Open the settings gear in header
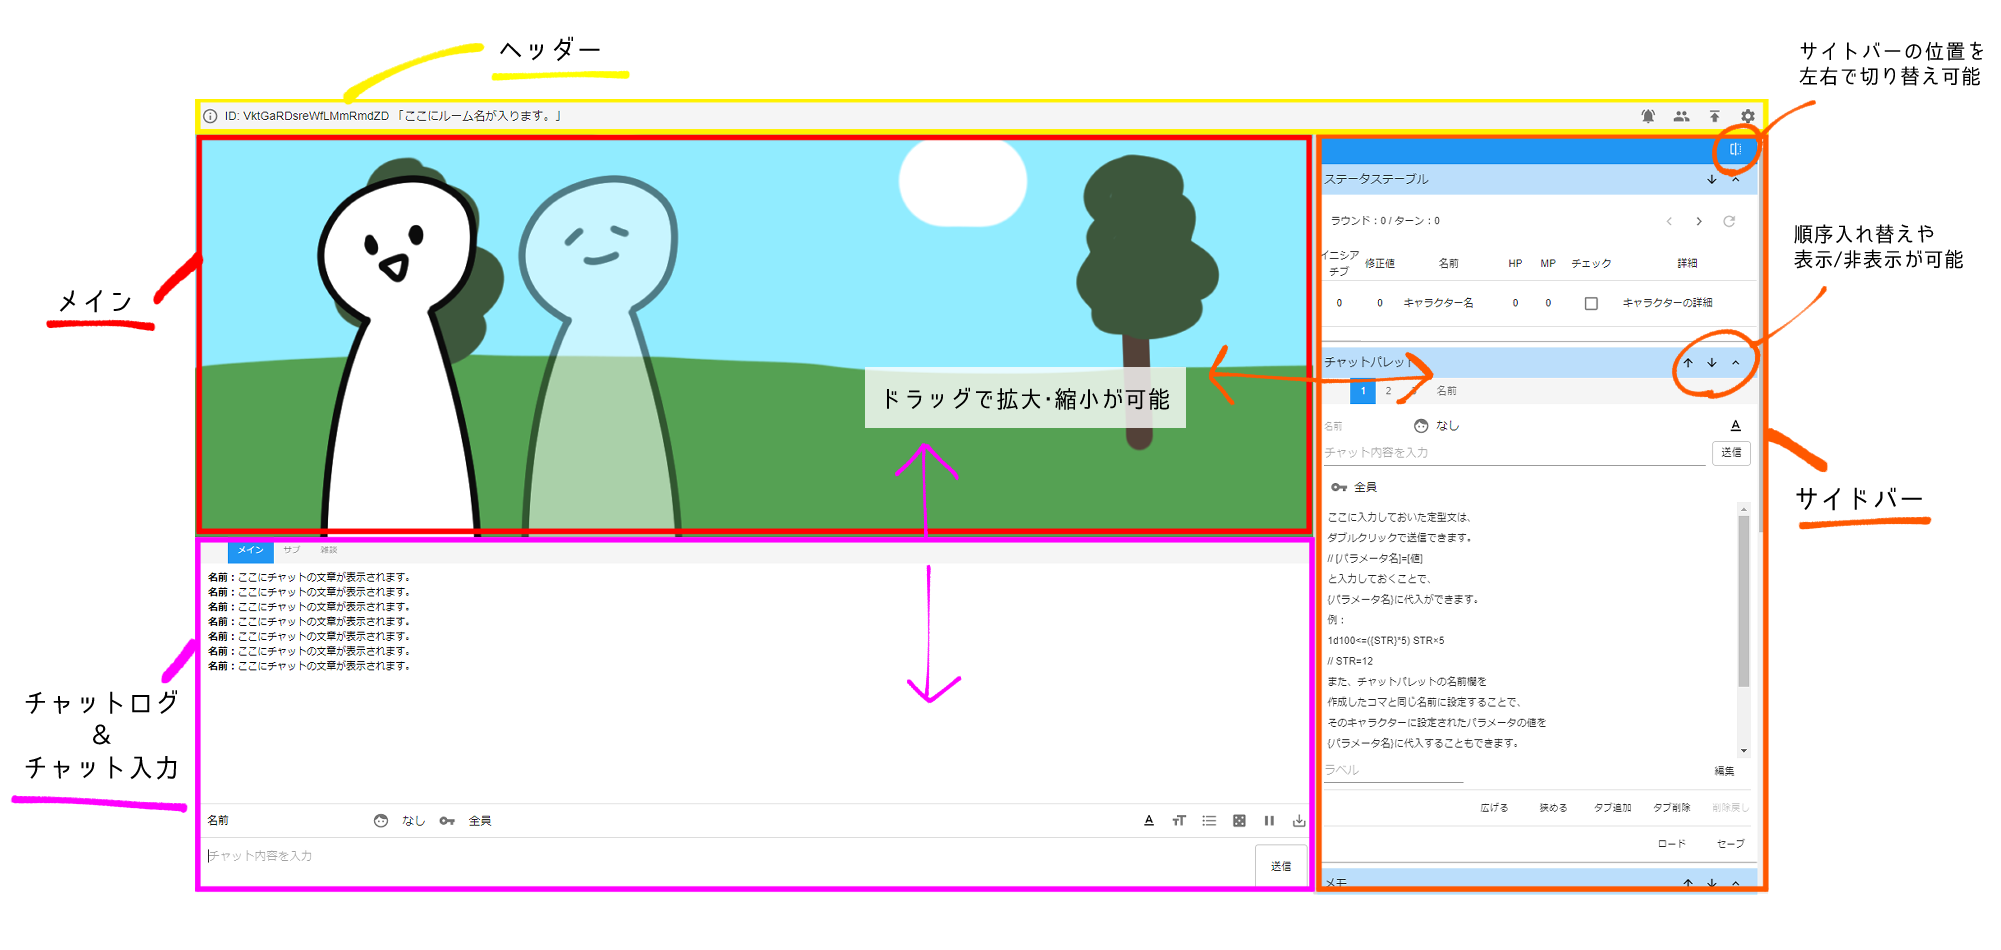This screenshot has height=950, width=2001. (1747, 117)
